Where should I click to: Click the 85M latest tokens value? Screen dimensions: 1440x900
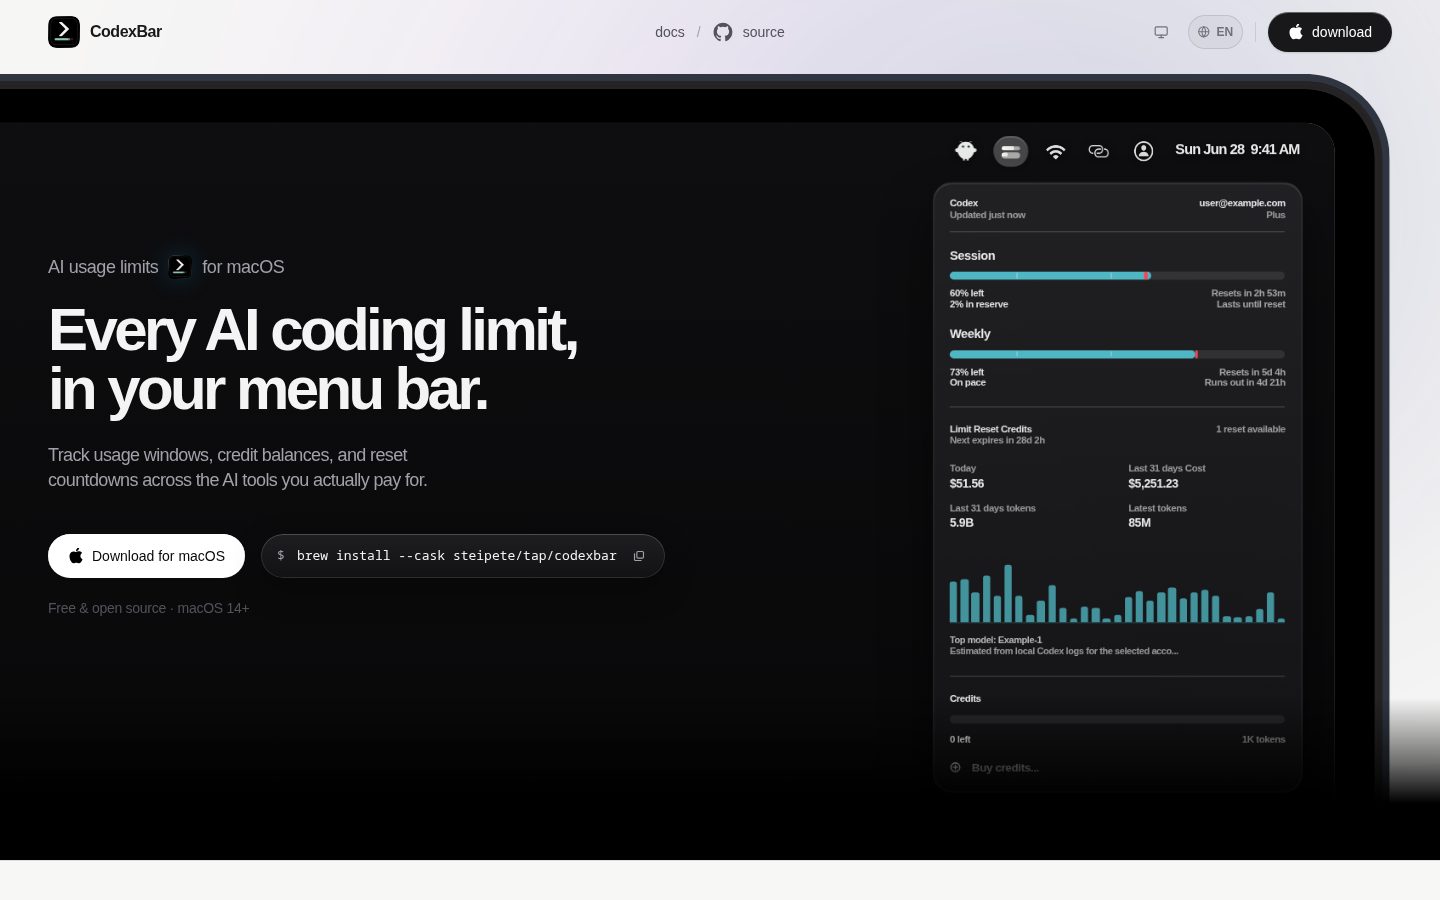pos(1140,523)
